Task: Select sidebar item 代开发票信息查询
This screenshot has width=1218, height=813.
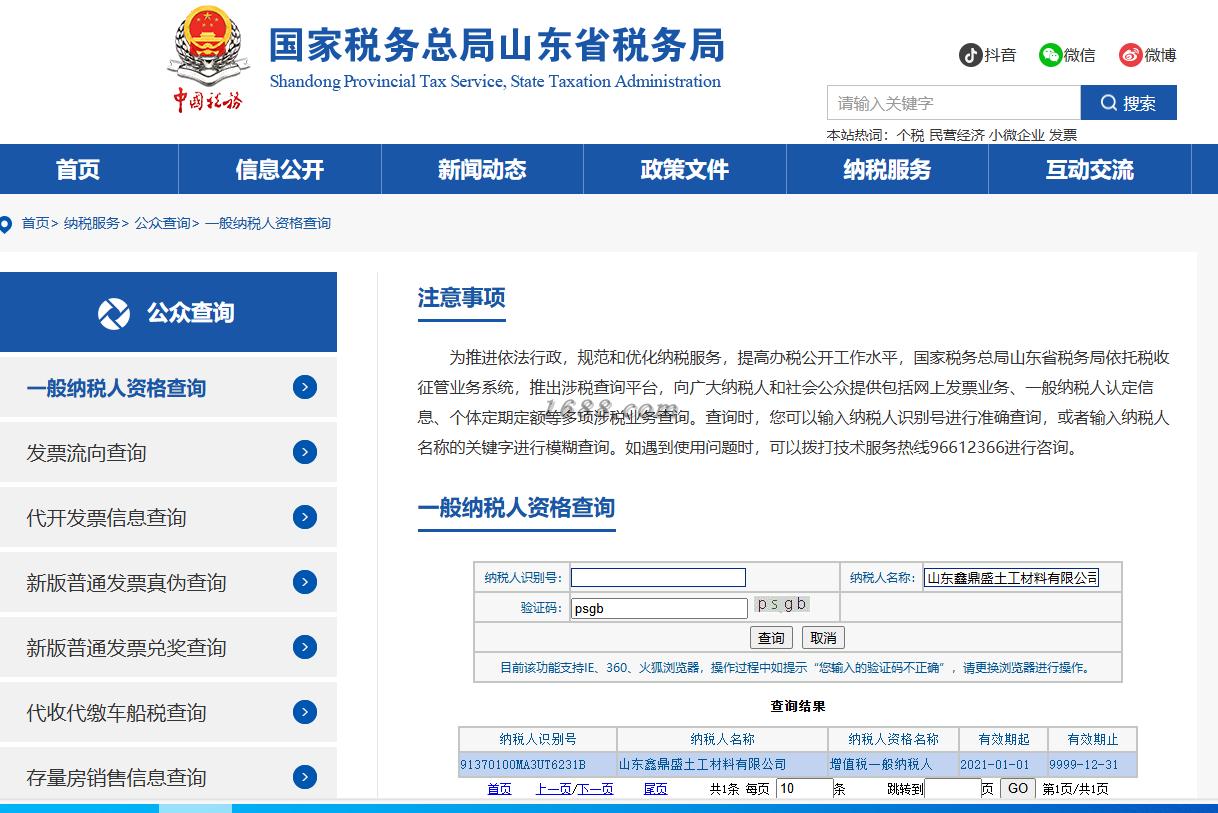Action: coord(168,518)
